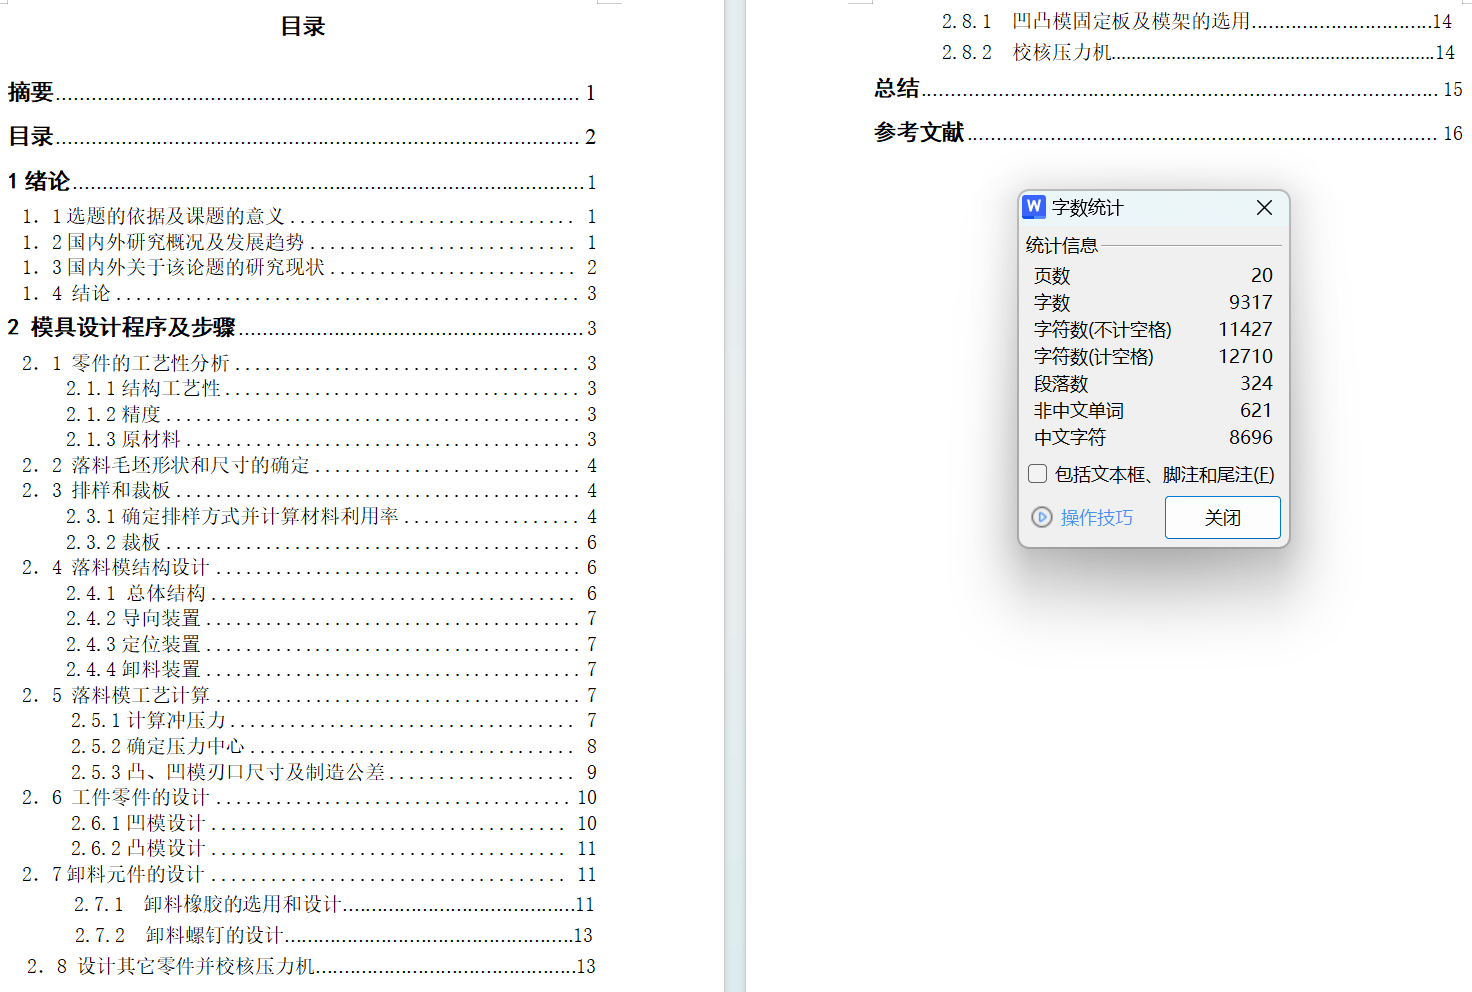Click 1.1 选题的依据及课题的意义 entry
The image size is (1472, 992).
pyautogui.click(x=309, y=216)
